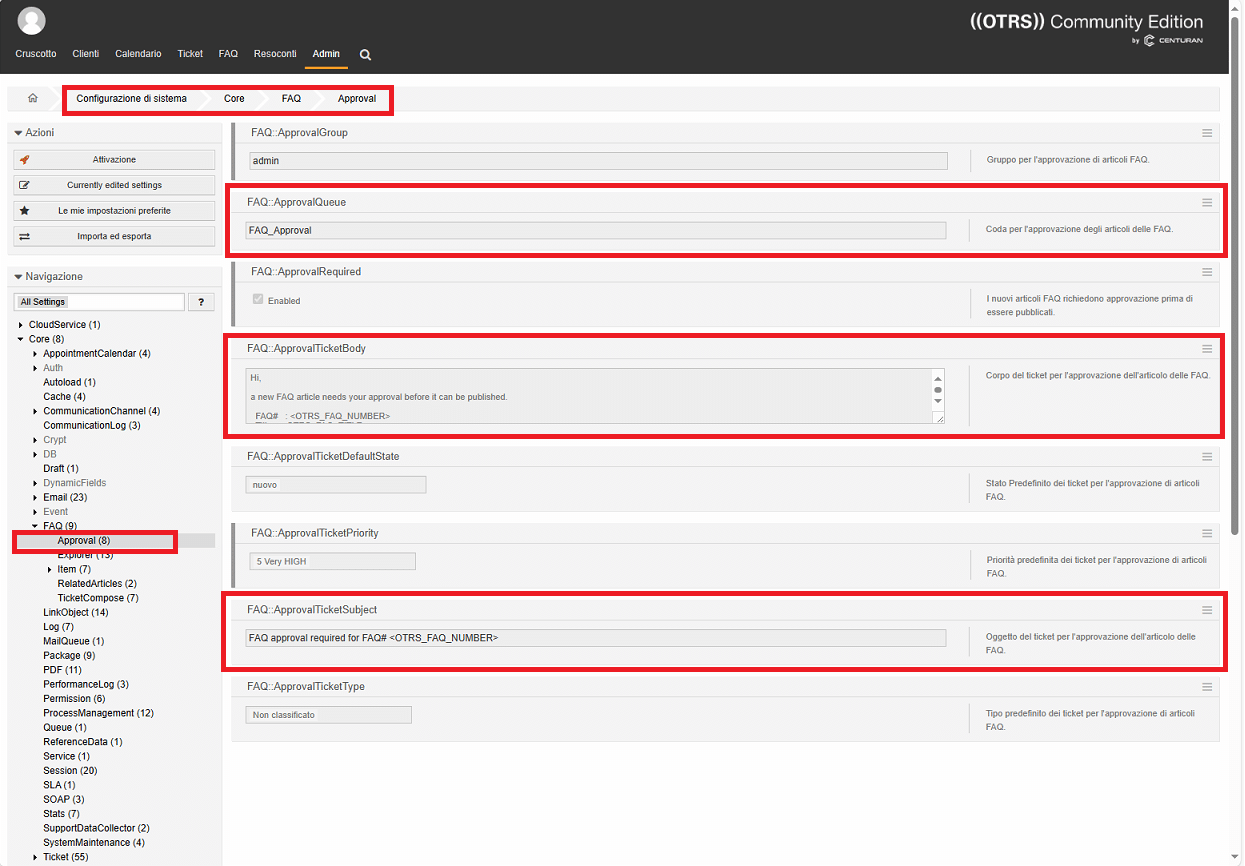
Task: Click the search magnifier icon
Action: coord(365,55)
